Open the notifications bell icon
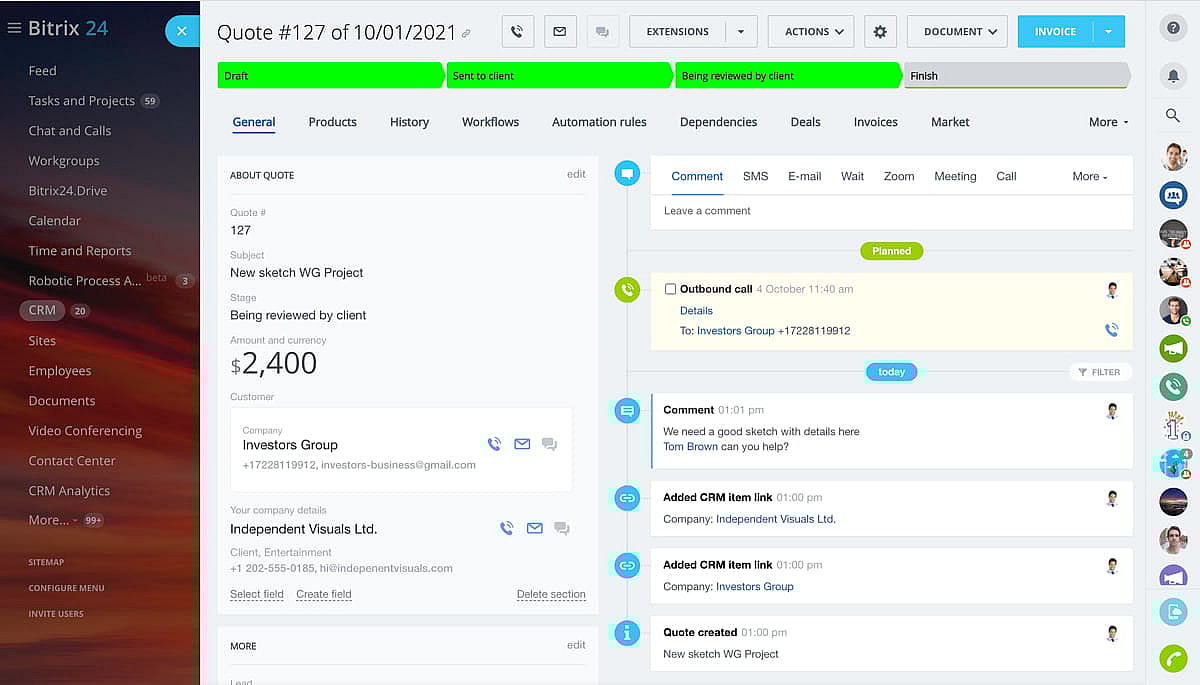This screenshot has width=1200, height=685. 1173,76
